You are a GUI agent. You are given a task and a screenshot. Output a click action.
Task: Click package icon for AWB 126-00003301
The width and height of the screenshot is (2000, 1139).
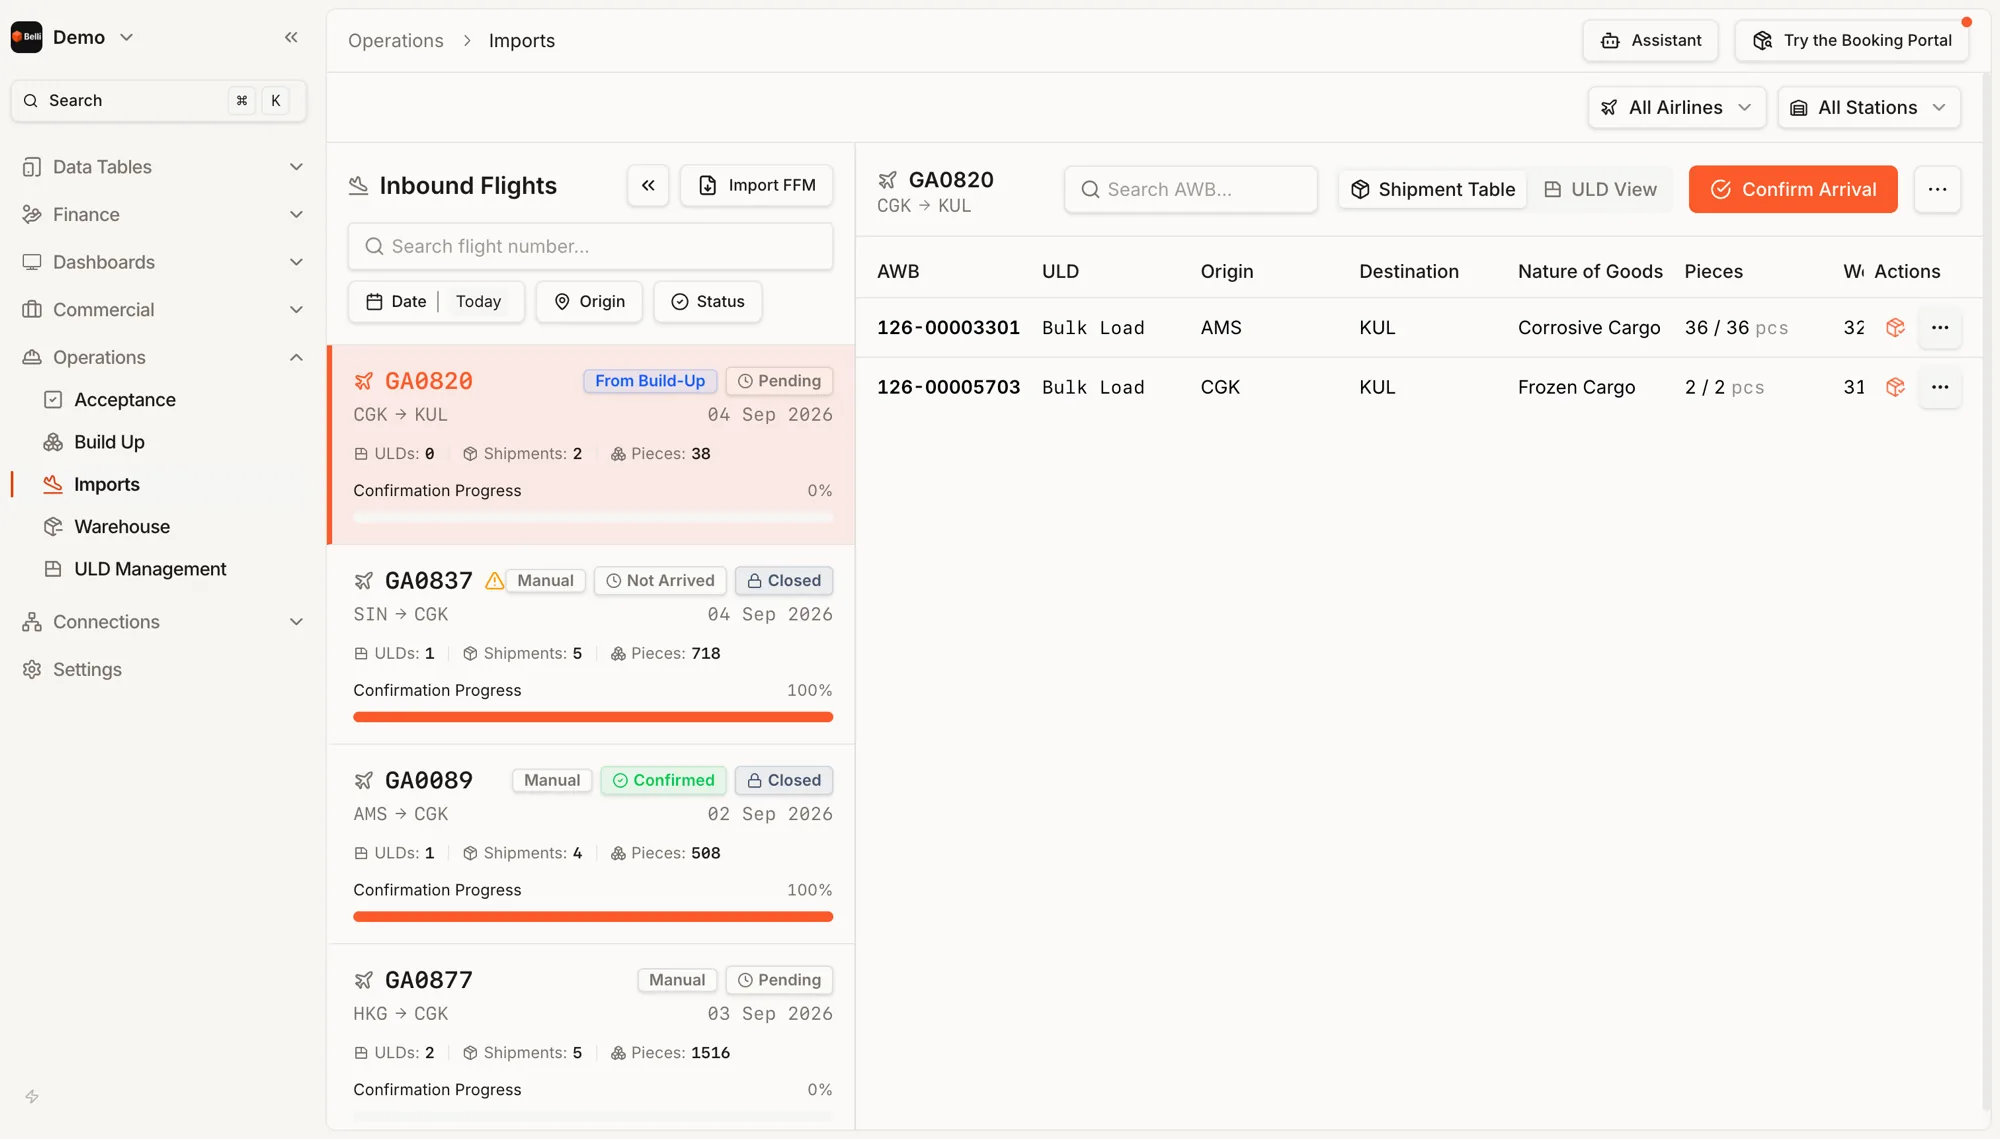click(x=1895, y=328)
